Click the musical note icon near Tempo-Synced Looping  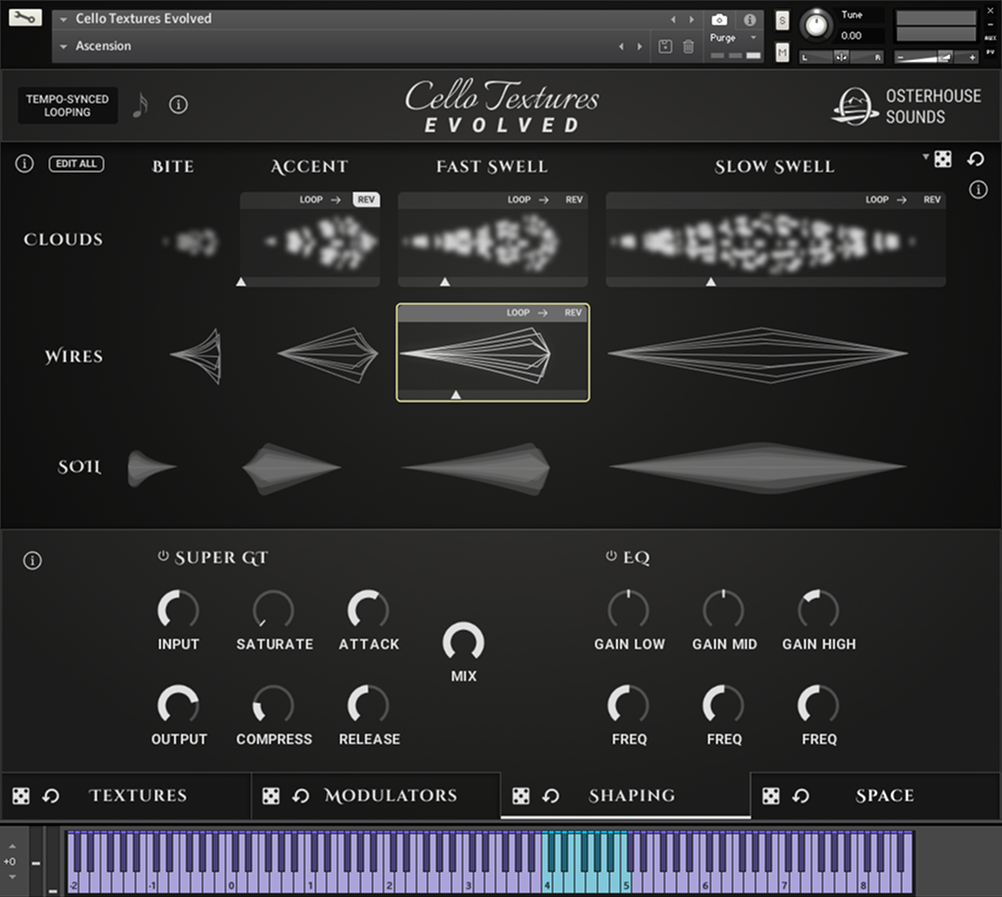[x=140, y=105]
